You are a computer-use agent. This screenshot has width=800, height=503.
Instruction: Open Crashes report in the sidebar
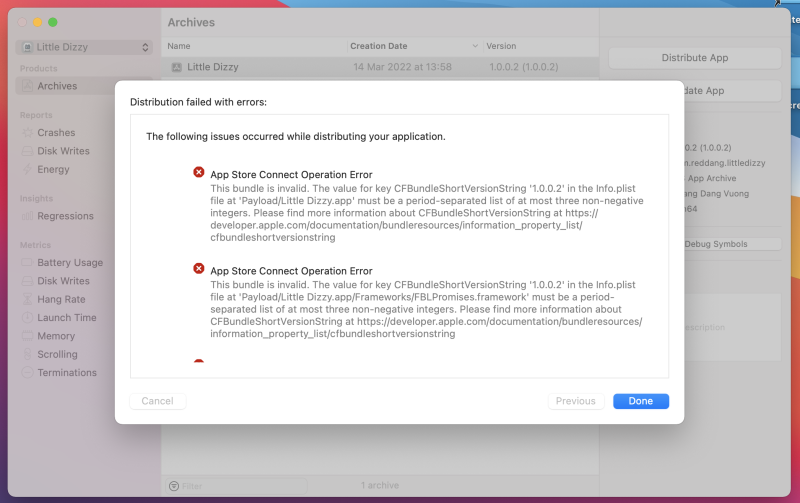click(56, 133)
